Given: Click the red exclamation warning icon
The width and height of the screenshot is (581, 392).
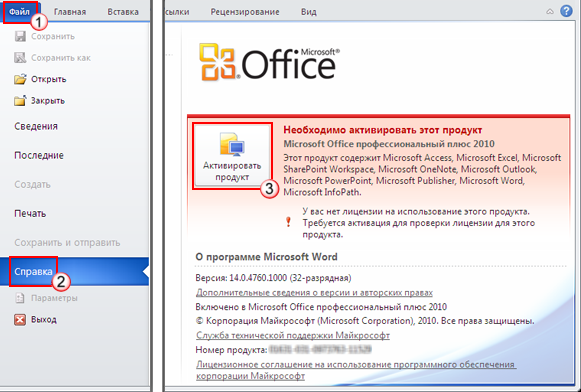Looking at the screenshot, I should click(288, 222).
